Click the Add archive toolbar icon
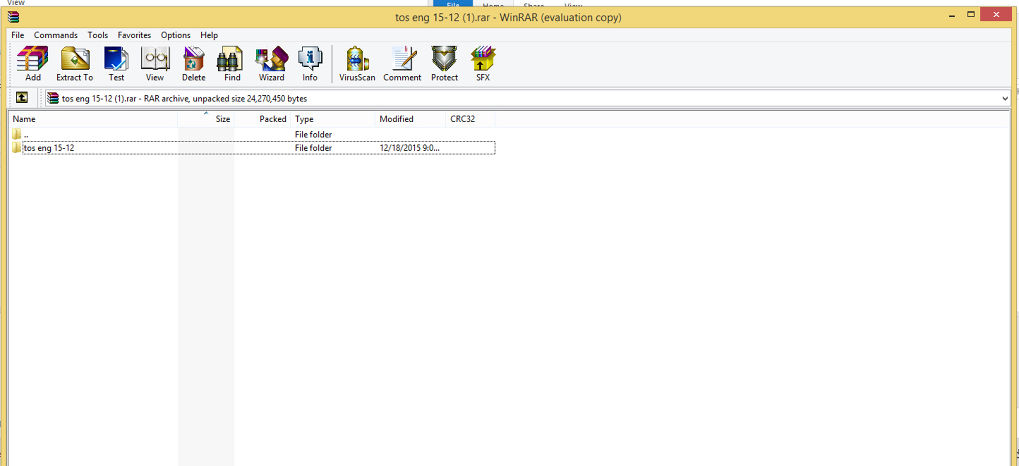The width and height of the screenshot is (1019, 466). (33, 63)
